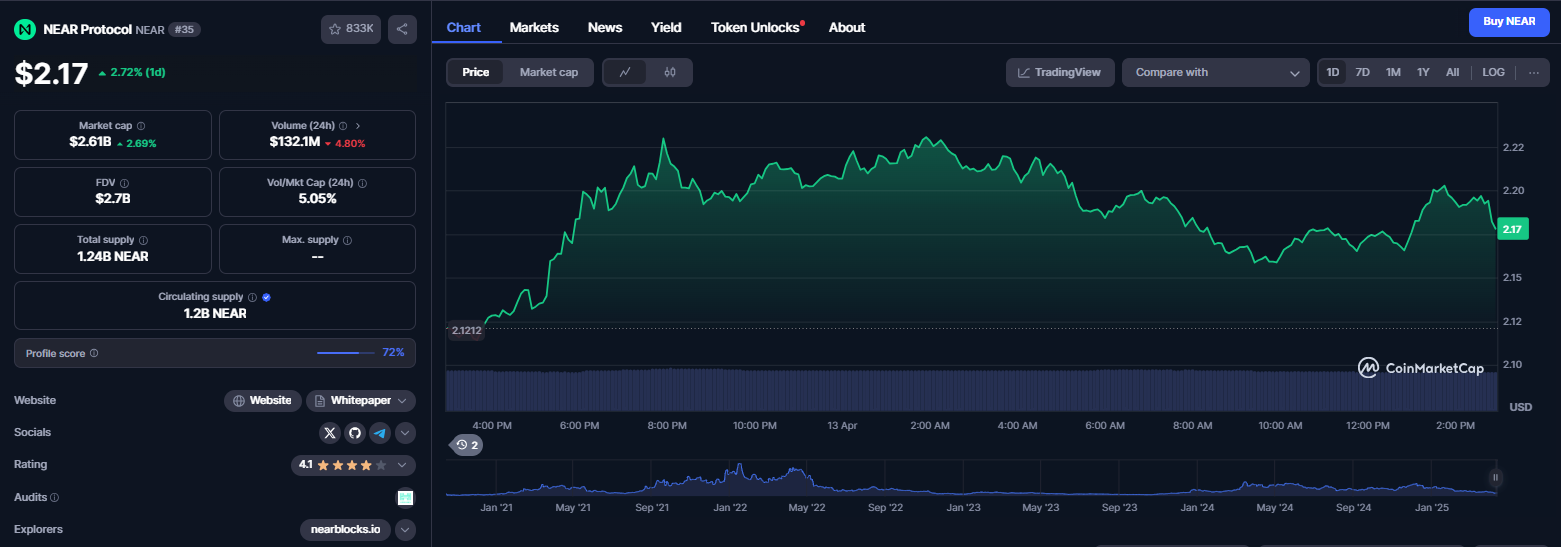Viewport: 1561px width, 547px height.
Task: Enable LOG scale on the chart
Action: [x=1493, y=72]
